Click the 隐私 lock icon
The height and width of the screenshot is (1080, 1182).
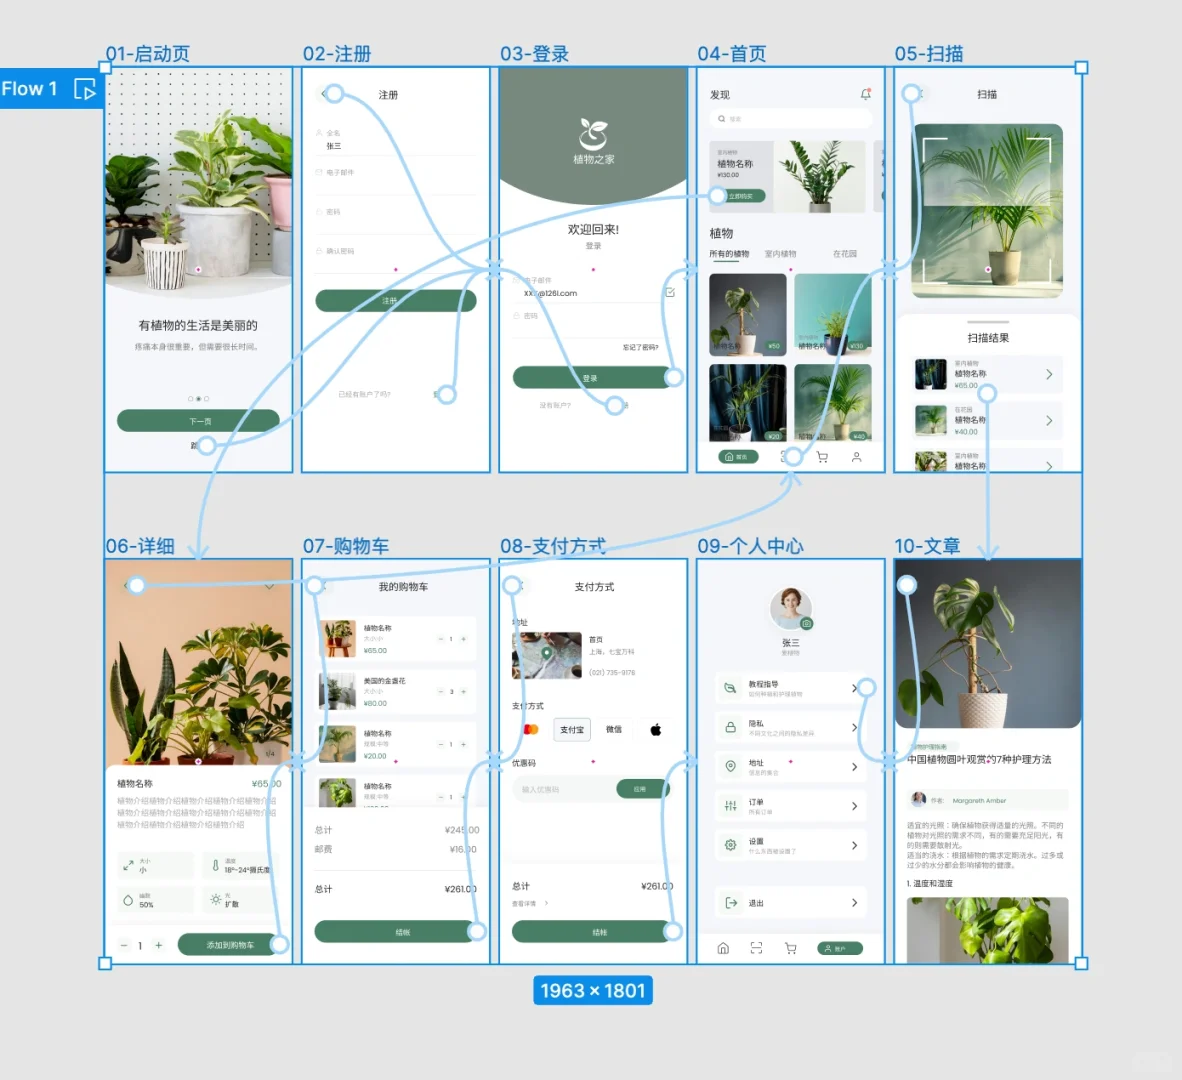tap(730, 727)
